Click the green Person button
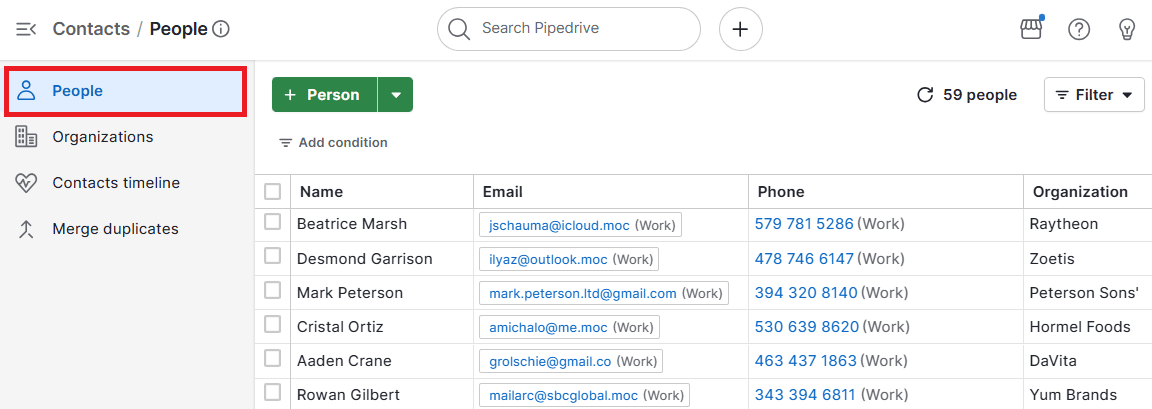This screenshot has width=1152, height=409. (x=324, y=95)
